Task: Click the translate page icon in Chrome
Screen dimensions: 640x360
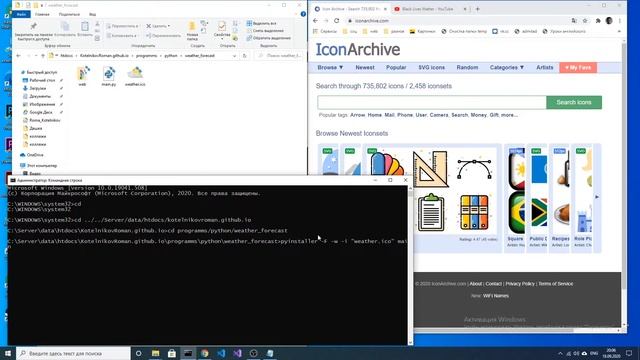Action: pos(574,21)
